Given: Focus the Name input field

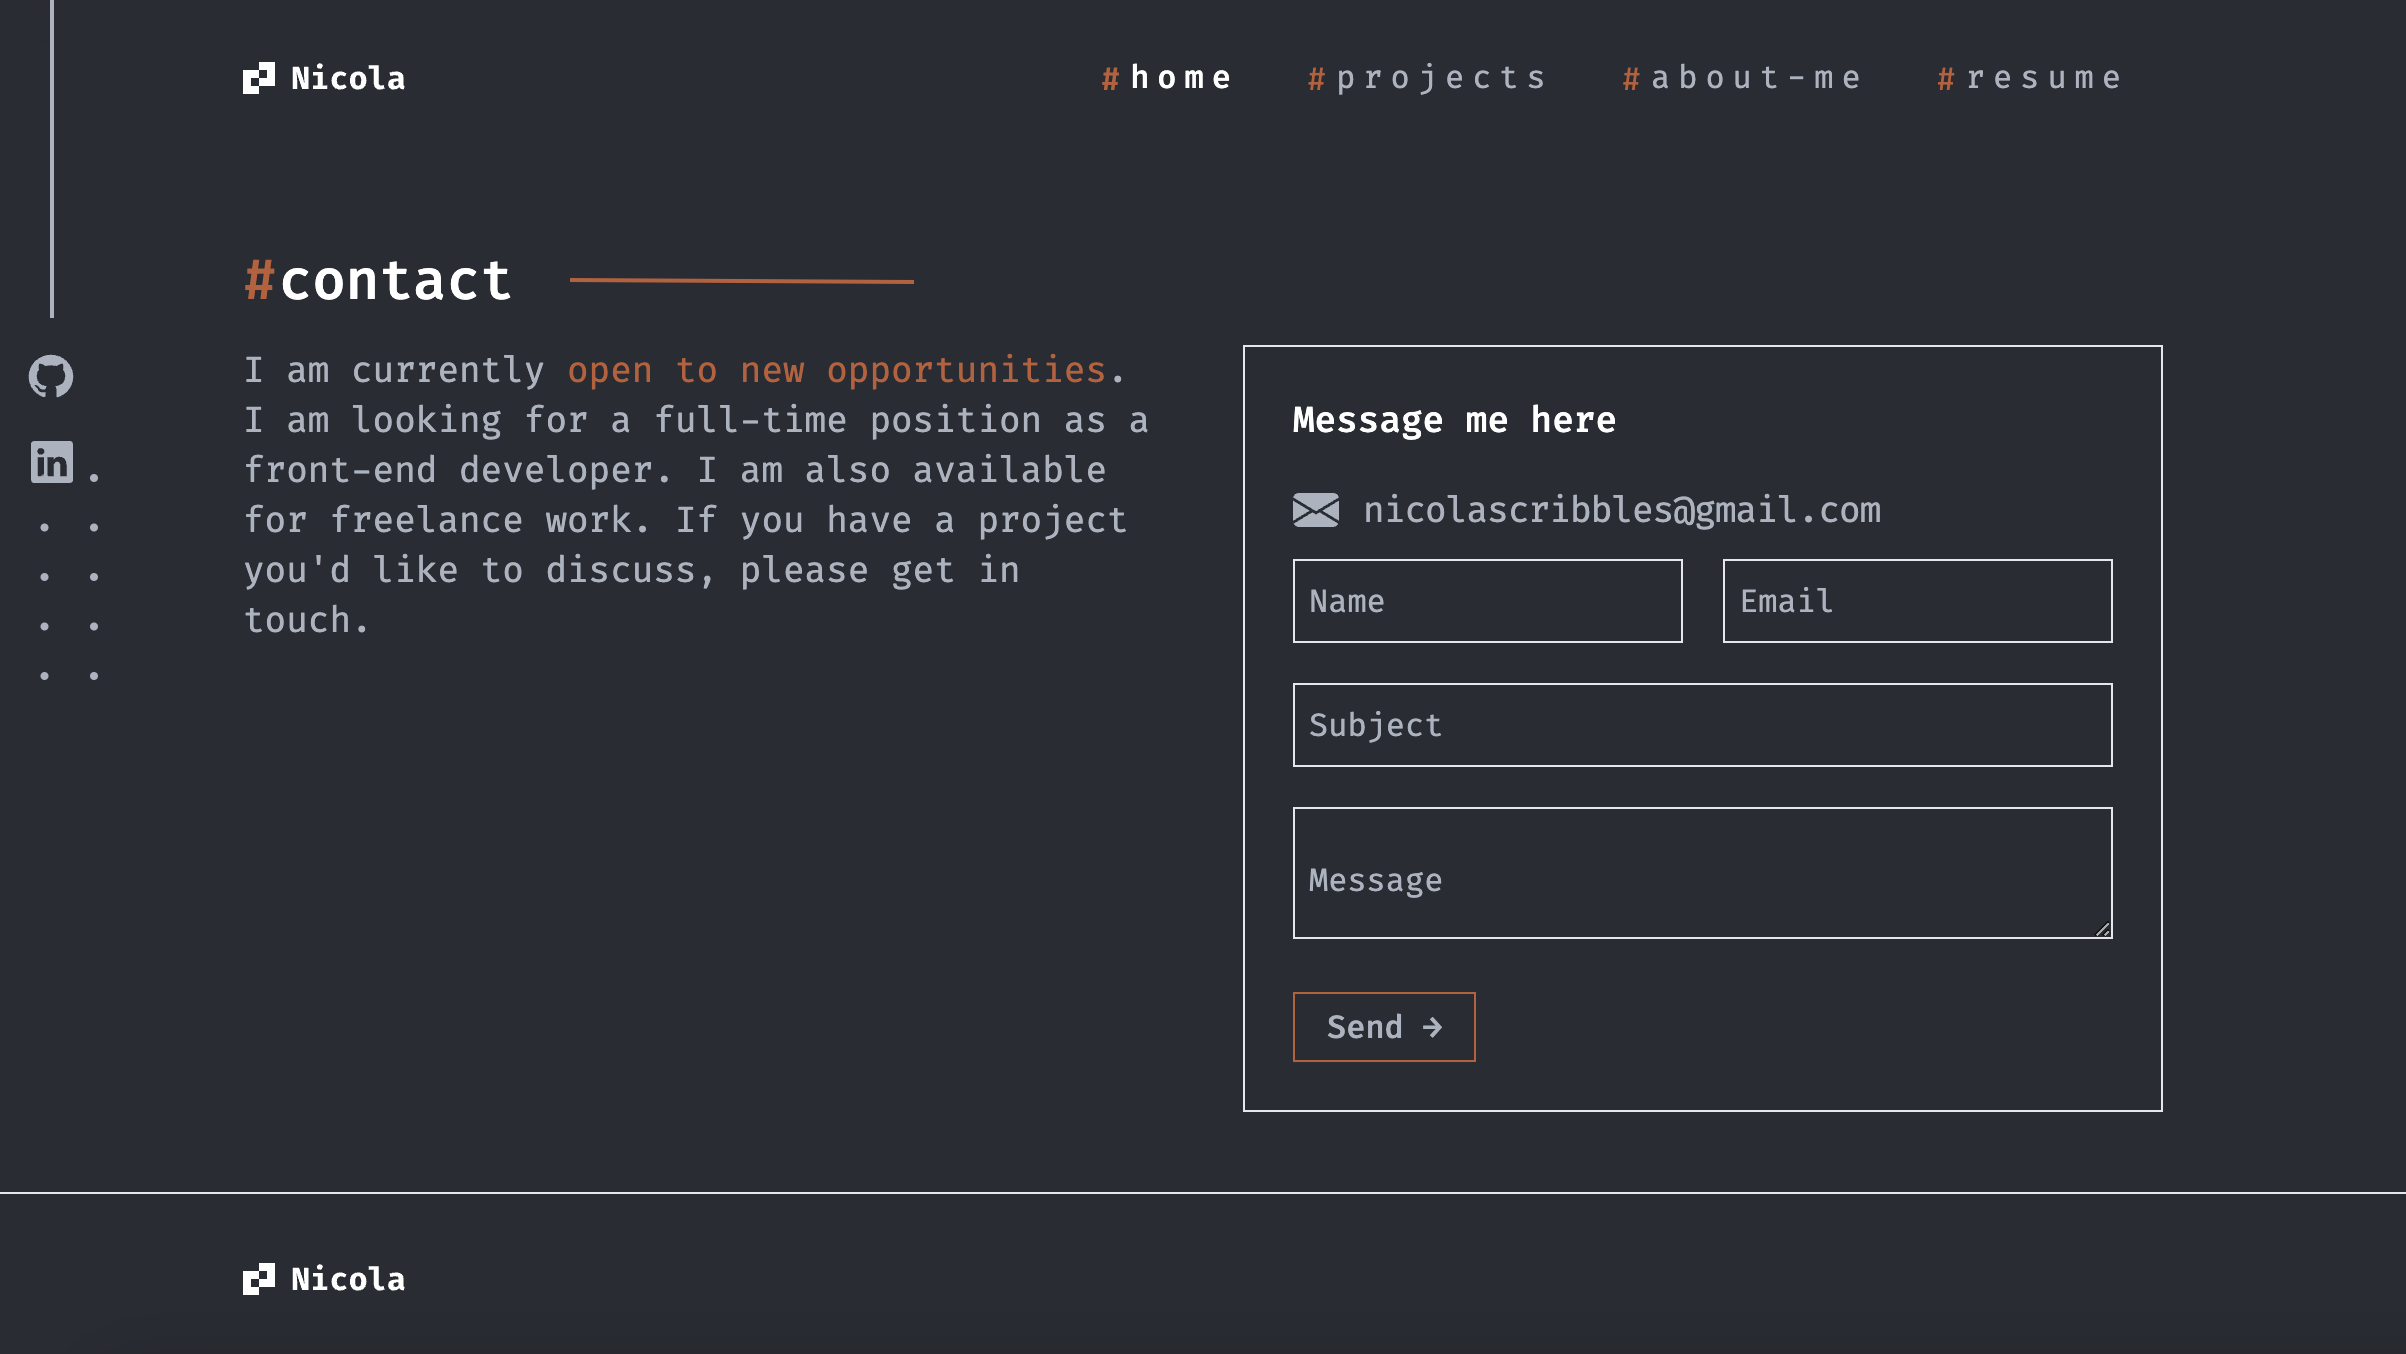Looking at the screenshot, I should coord(1488,601).
